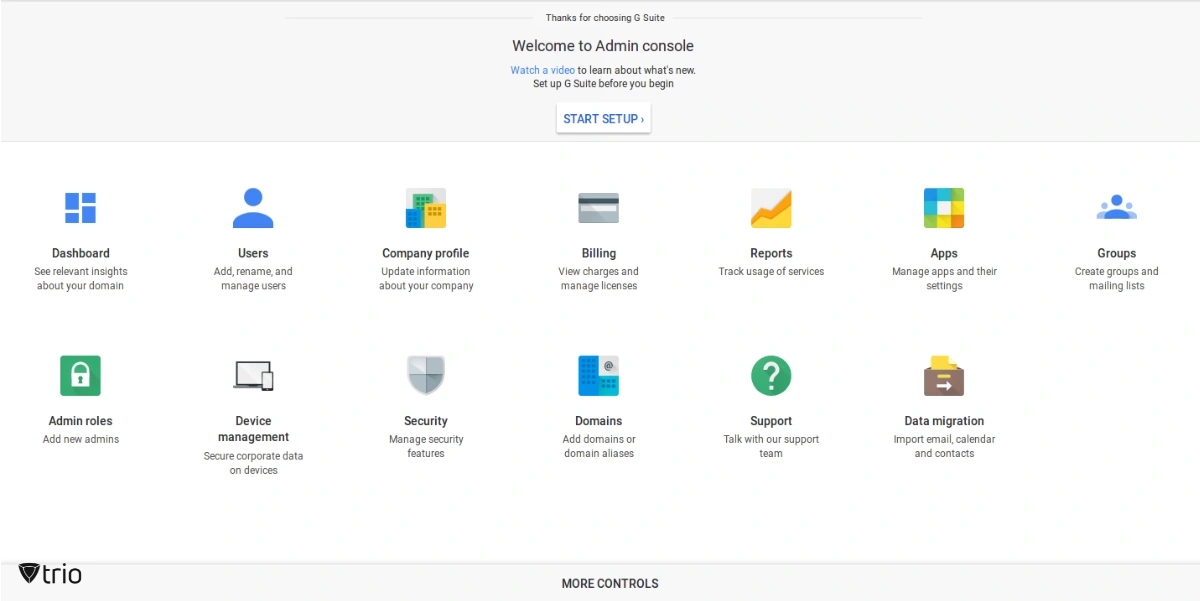Click the colorful Apps icon
1200x601 pixels.
coord(944,208)
